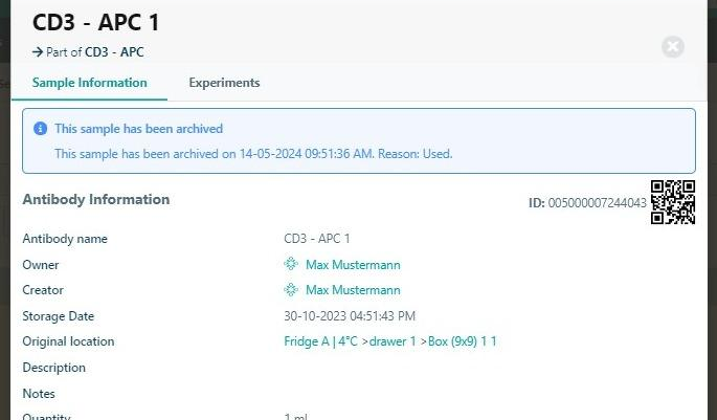This screenshot has height=420, width=717.
Task: Click the user icon beside Creator name
Action: [291, 290]
